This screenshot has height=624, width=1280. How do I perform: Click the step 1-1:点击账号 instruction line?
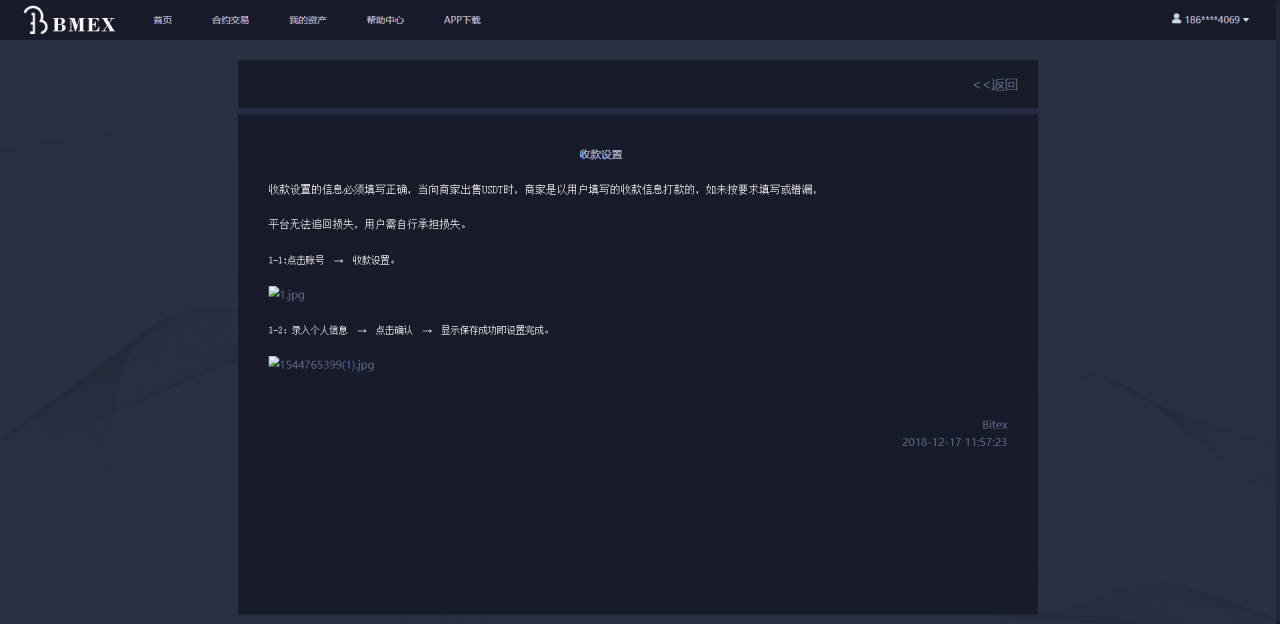pyautogui.click(x=332, y=260)
